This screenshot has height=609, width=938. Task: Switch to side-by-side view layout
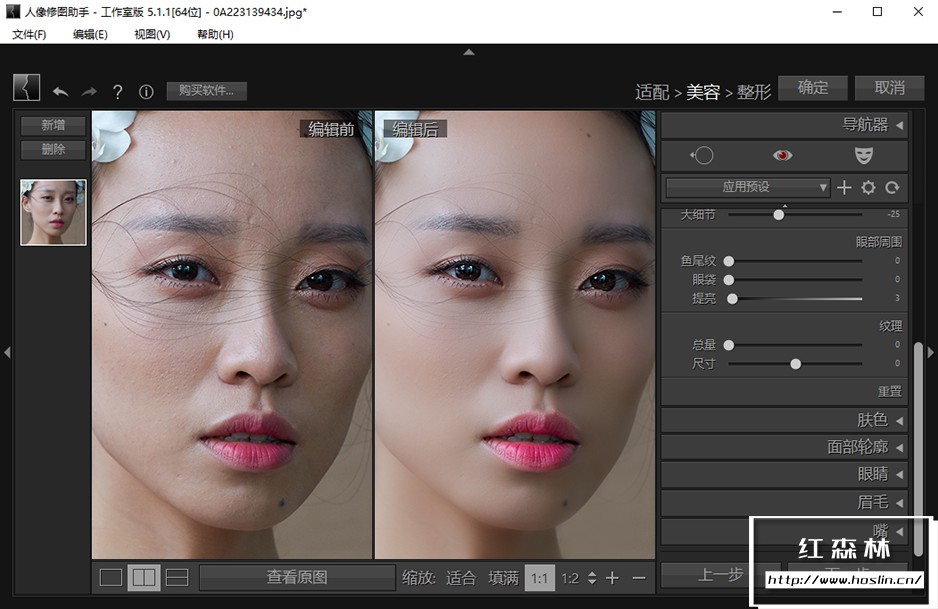point(144,577)
